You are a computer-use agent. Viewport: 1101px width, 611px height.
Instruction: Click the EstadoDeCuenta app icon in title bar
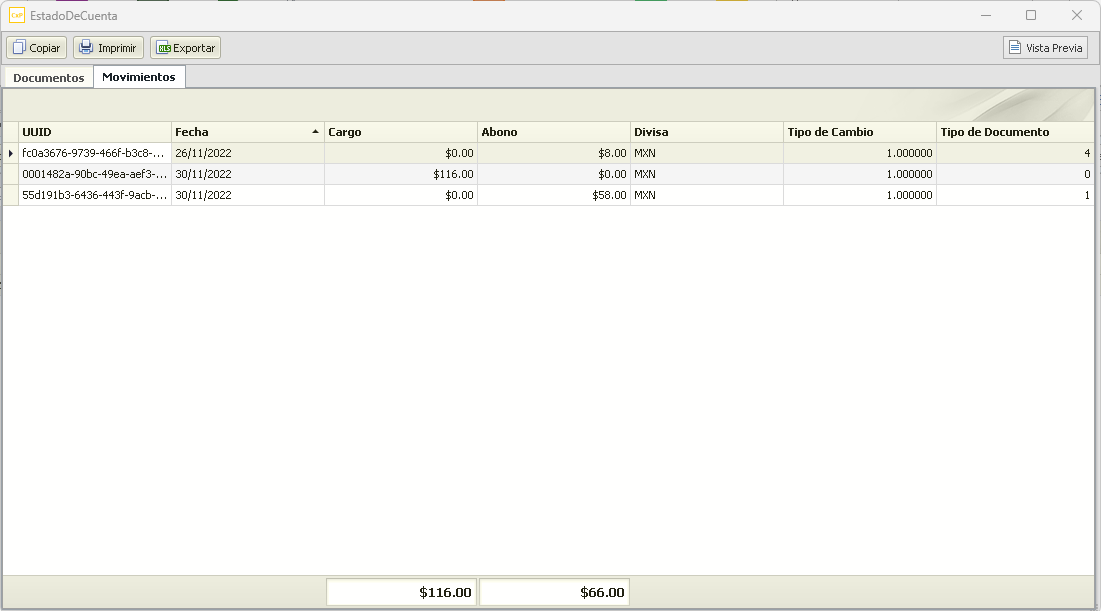coord(17,15)
